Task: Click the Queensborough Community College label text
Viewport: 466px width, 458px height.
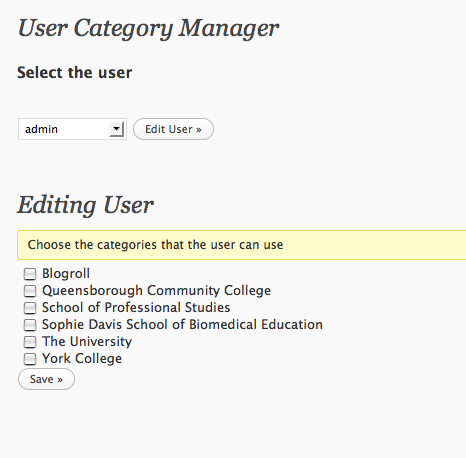Action: (156, 291)
